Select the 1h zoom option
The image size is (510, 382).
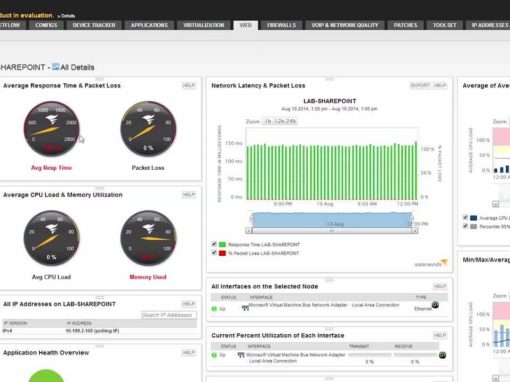[x=268, y=121]
